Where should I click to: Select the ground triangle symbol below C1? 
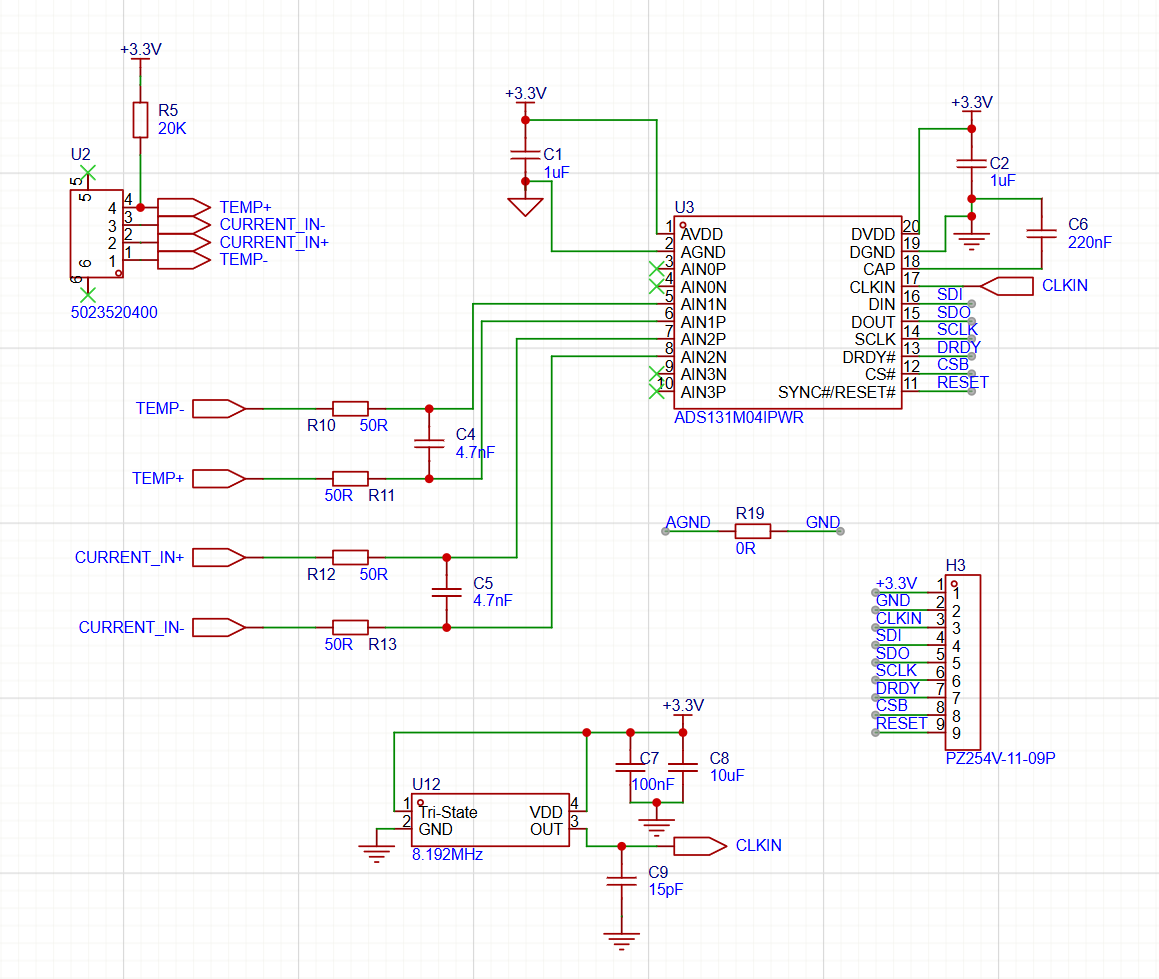(526, 207)
